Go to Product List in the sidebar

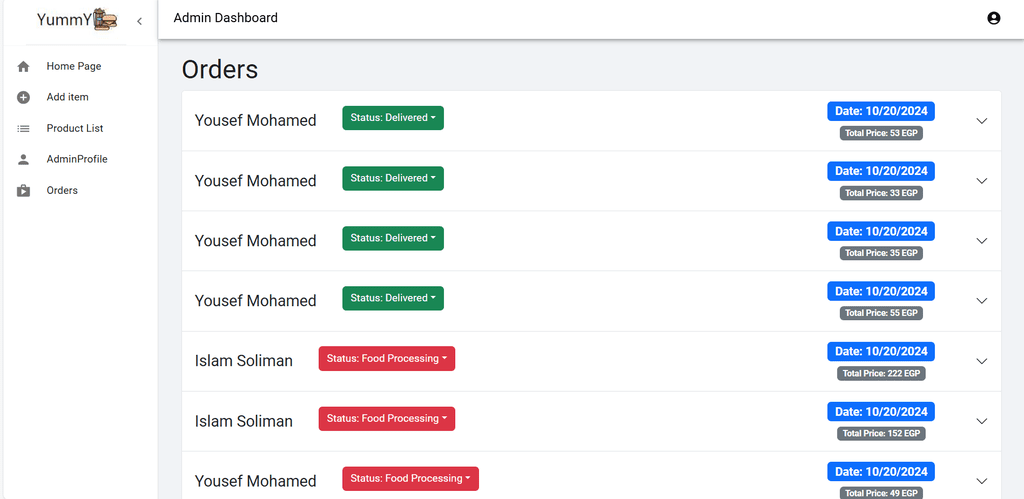(x=75, y=129)
